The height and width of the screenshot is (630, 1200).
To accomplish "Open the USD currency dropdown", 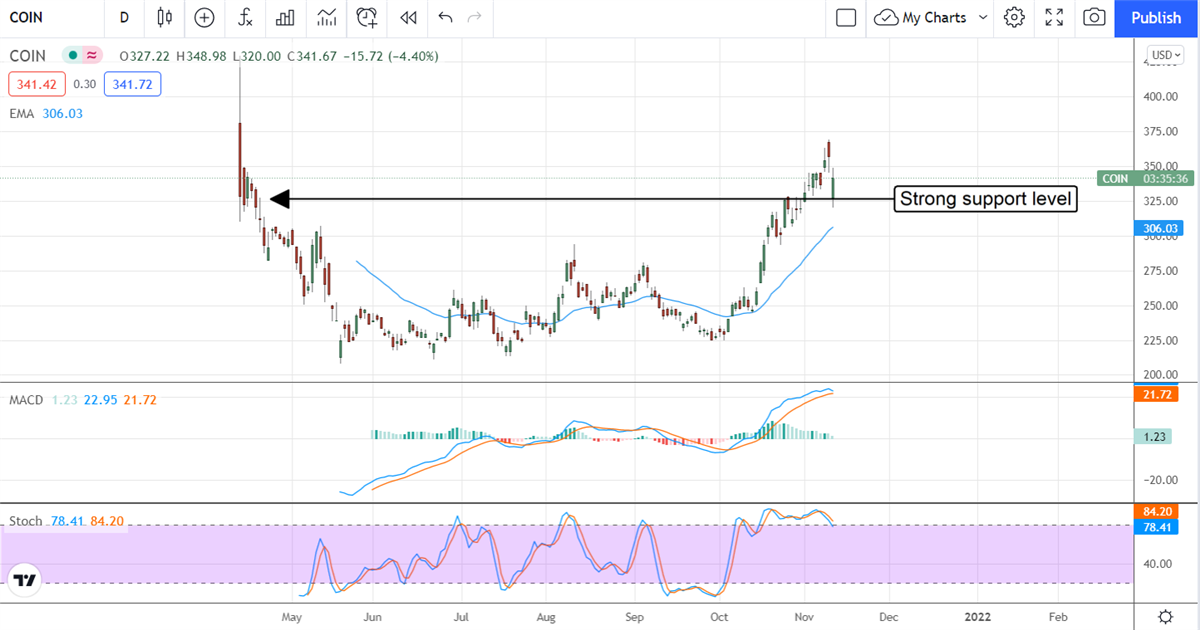I will (1164, 55).
